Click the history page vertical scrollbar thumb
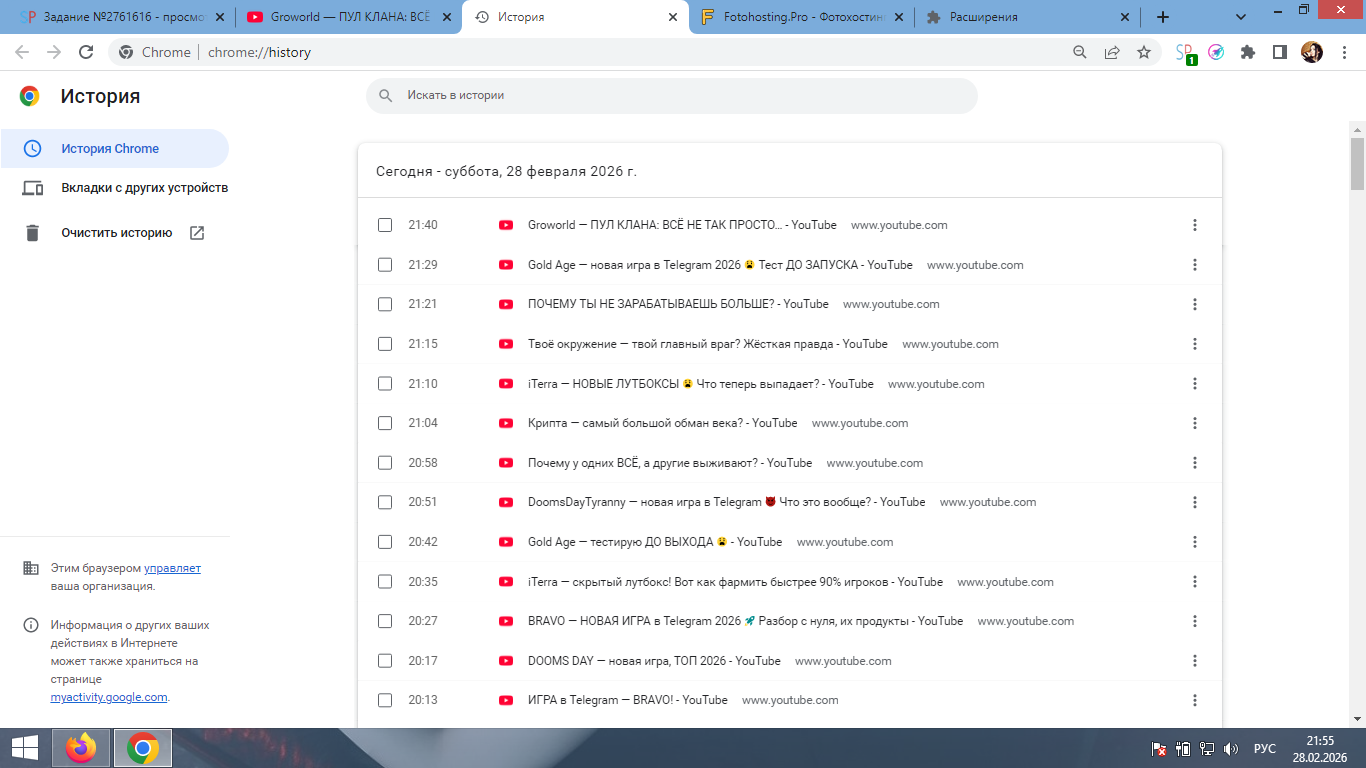Screen dimensions: 1366x768 pyautogui.click(x=1357, y=163)
